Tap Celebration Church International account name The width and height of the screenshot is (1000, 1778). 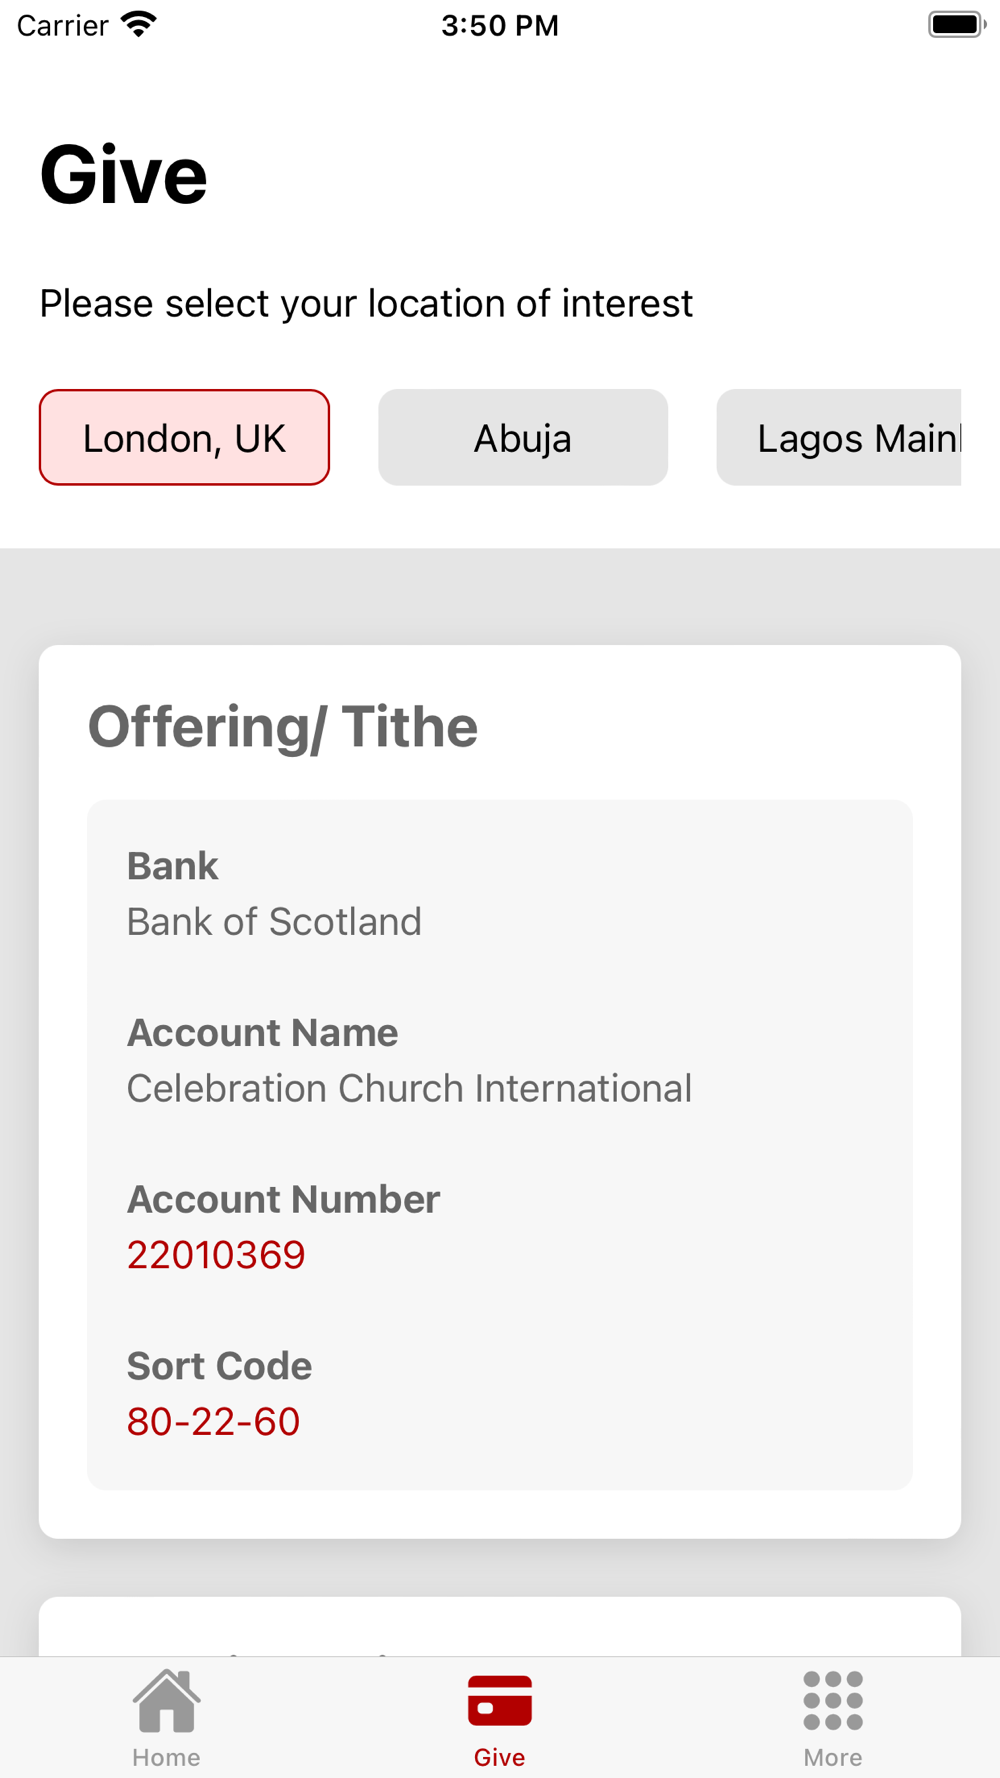click(x=409, y=1088)
